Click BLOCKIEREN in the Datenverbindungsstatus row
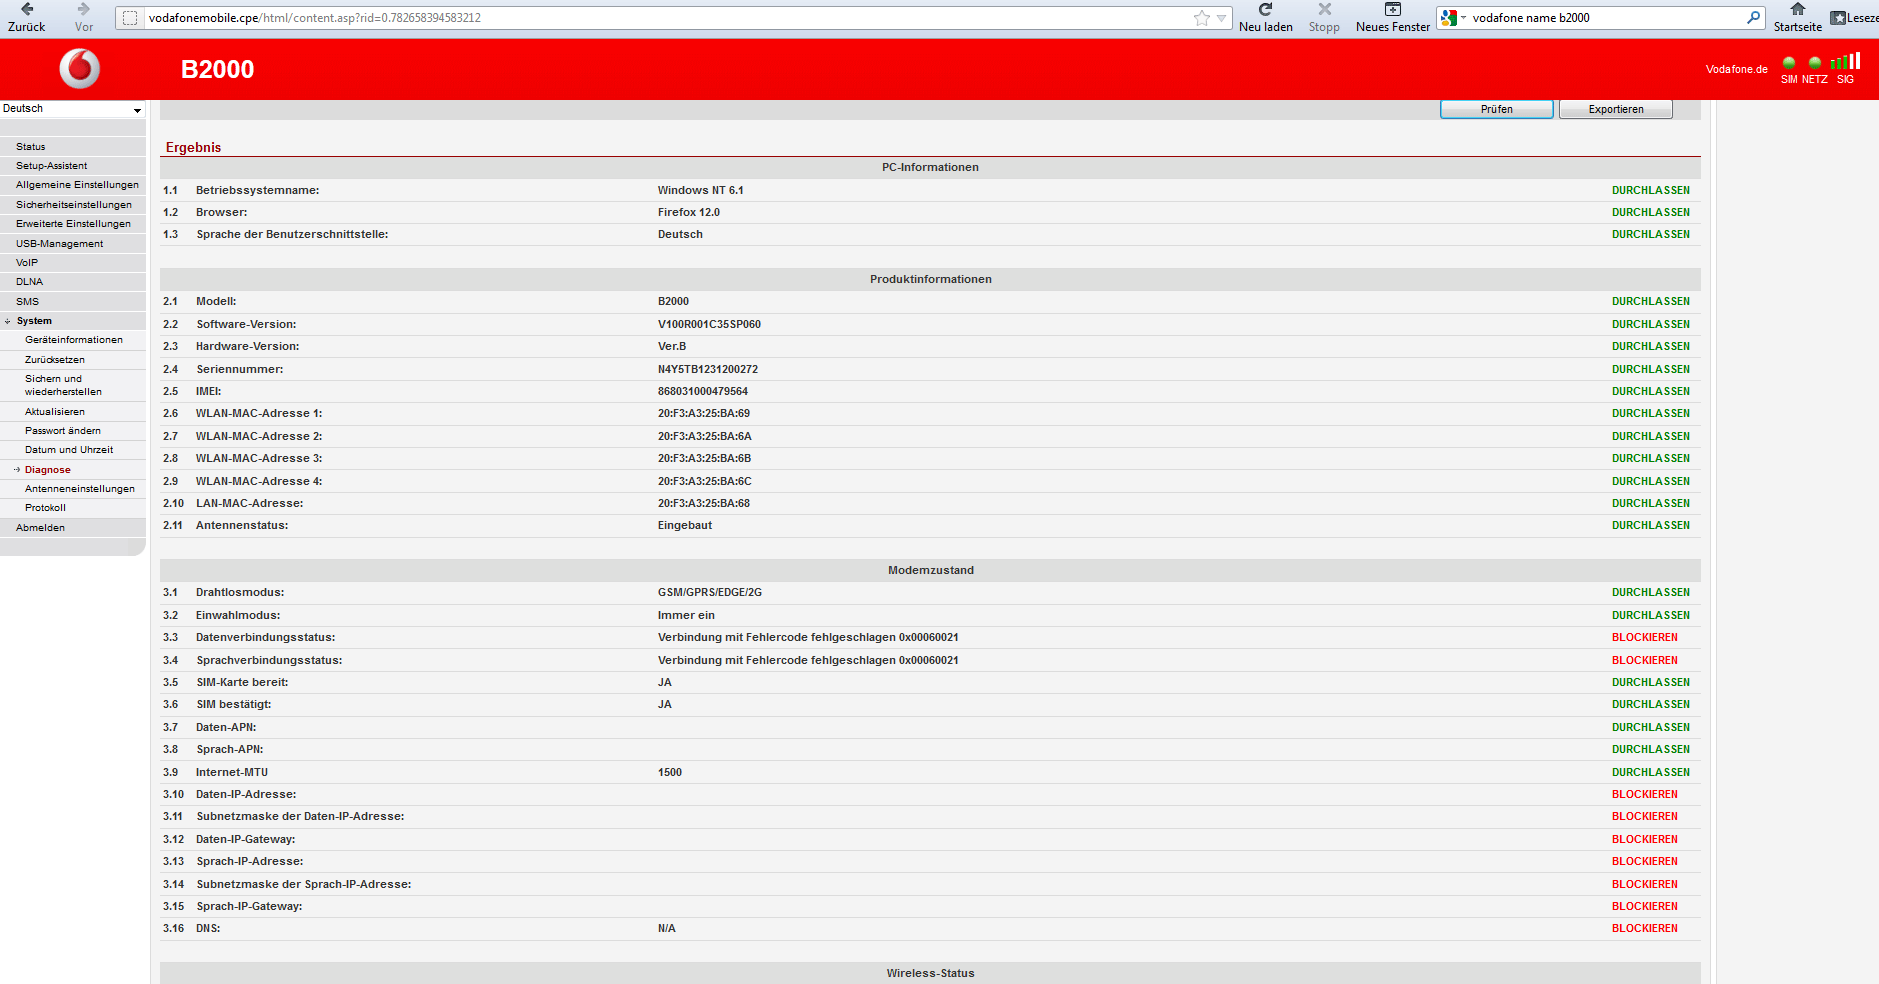 [x=1644, y=637]
